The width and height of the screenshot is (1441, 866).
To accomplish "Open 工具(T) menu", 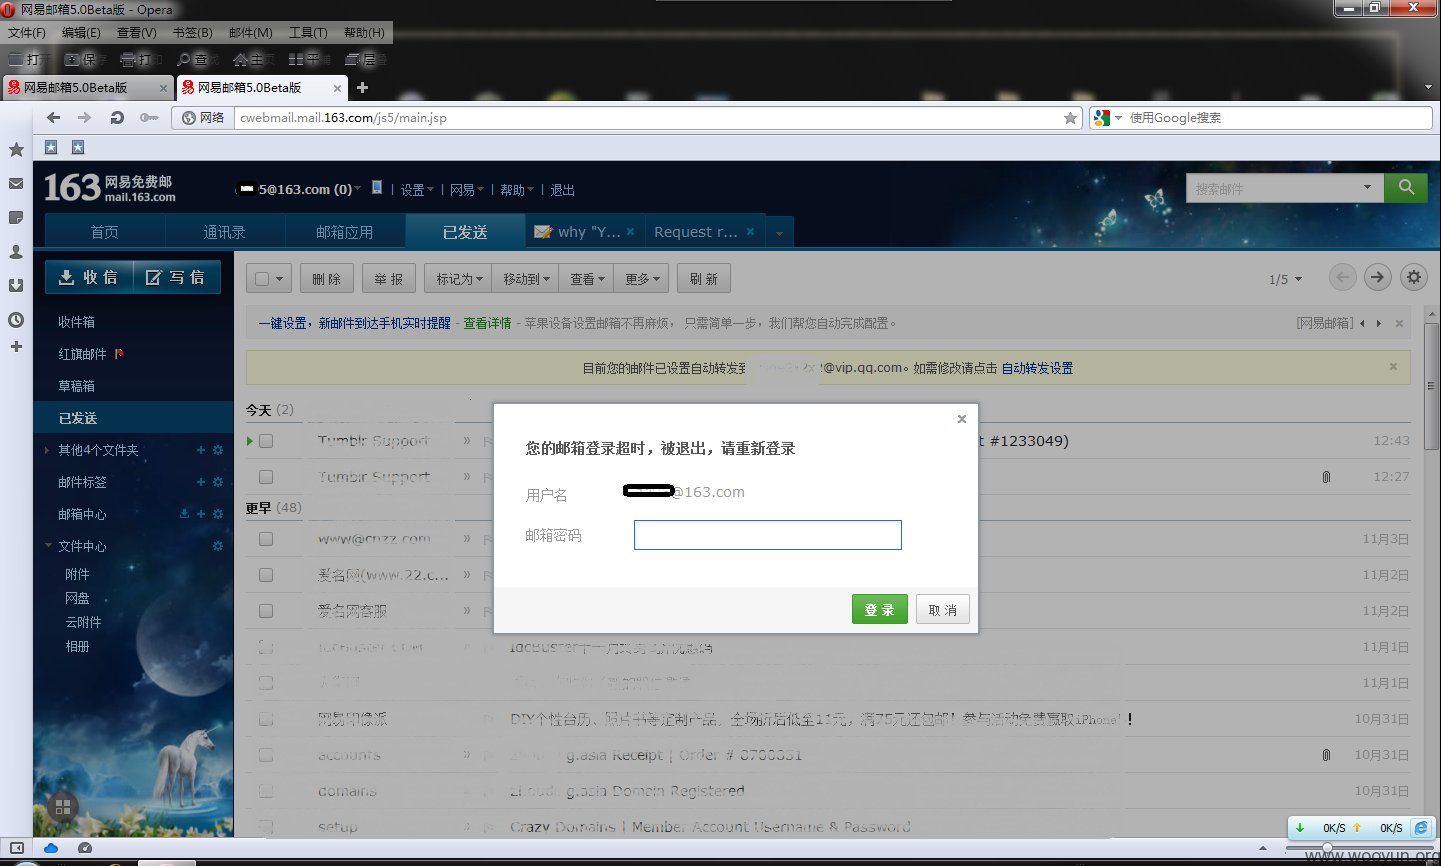I will pos(308,33).
